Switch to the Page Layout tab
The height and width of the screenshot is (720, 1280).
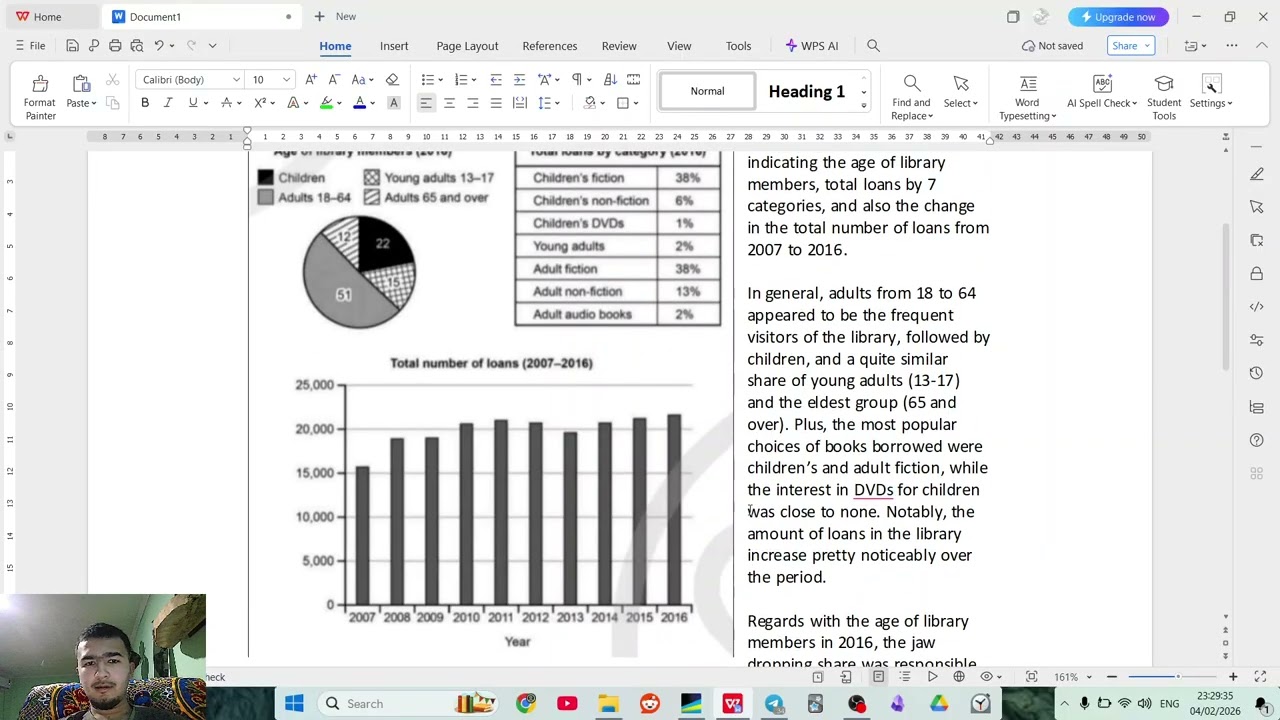[x=467, y=46]
